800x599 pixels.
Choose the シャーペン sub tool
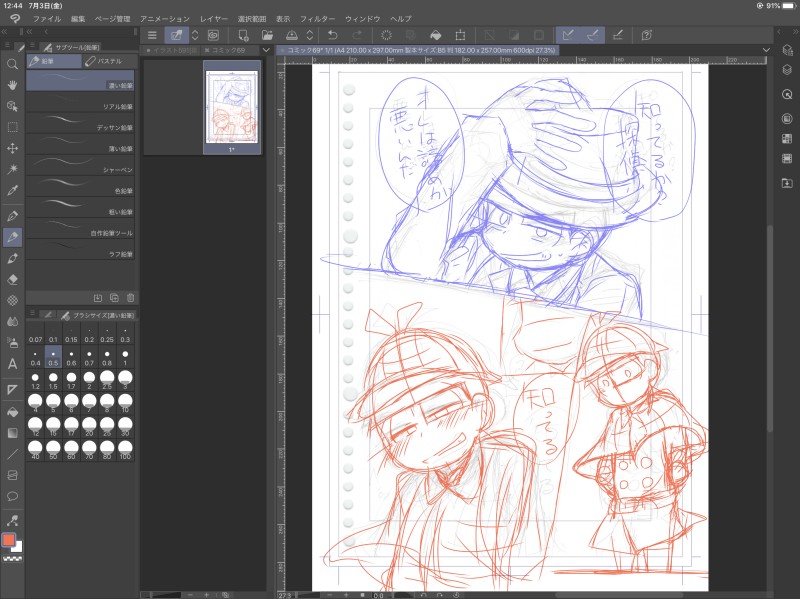tap(80, 165)
